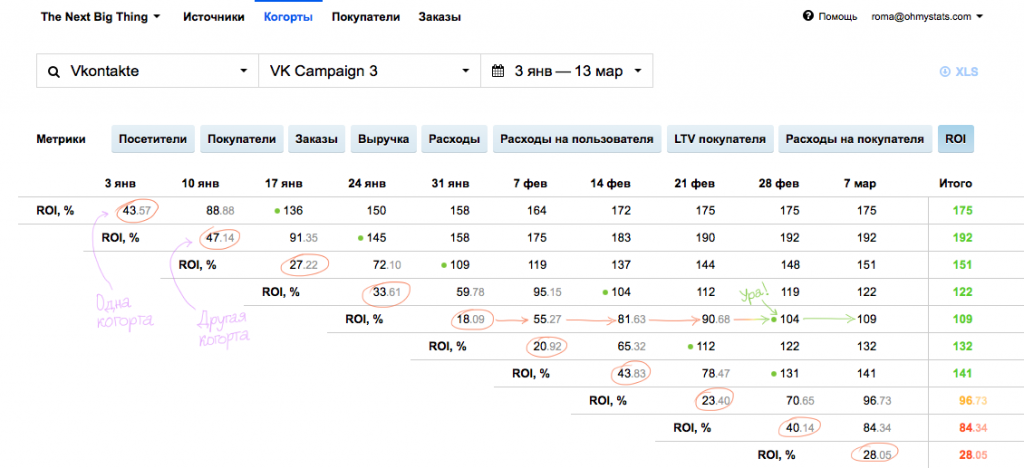Click the Итого column header
The height and width of the screenshot is (468, 1024).
(954, 184)
